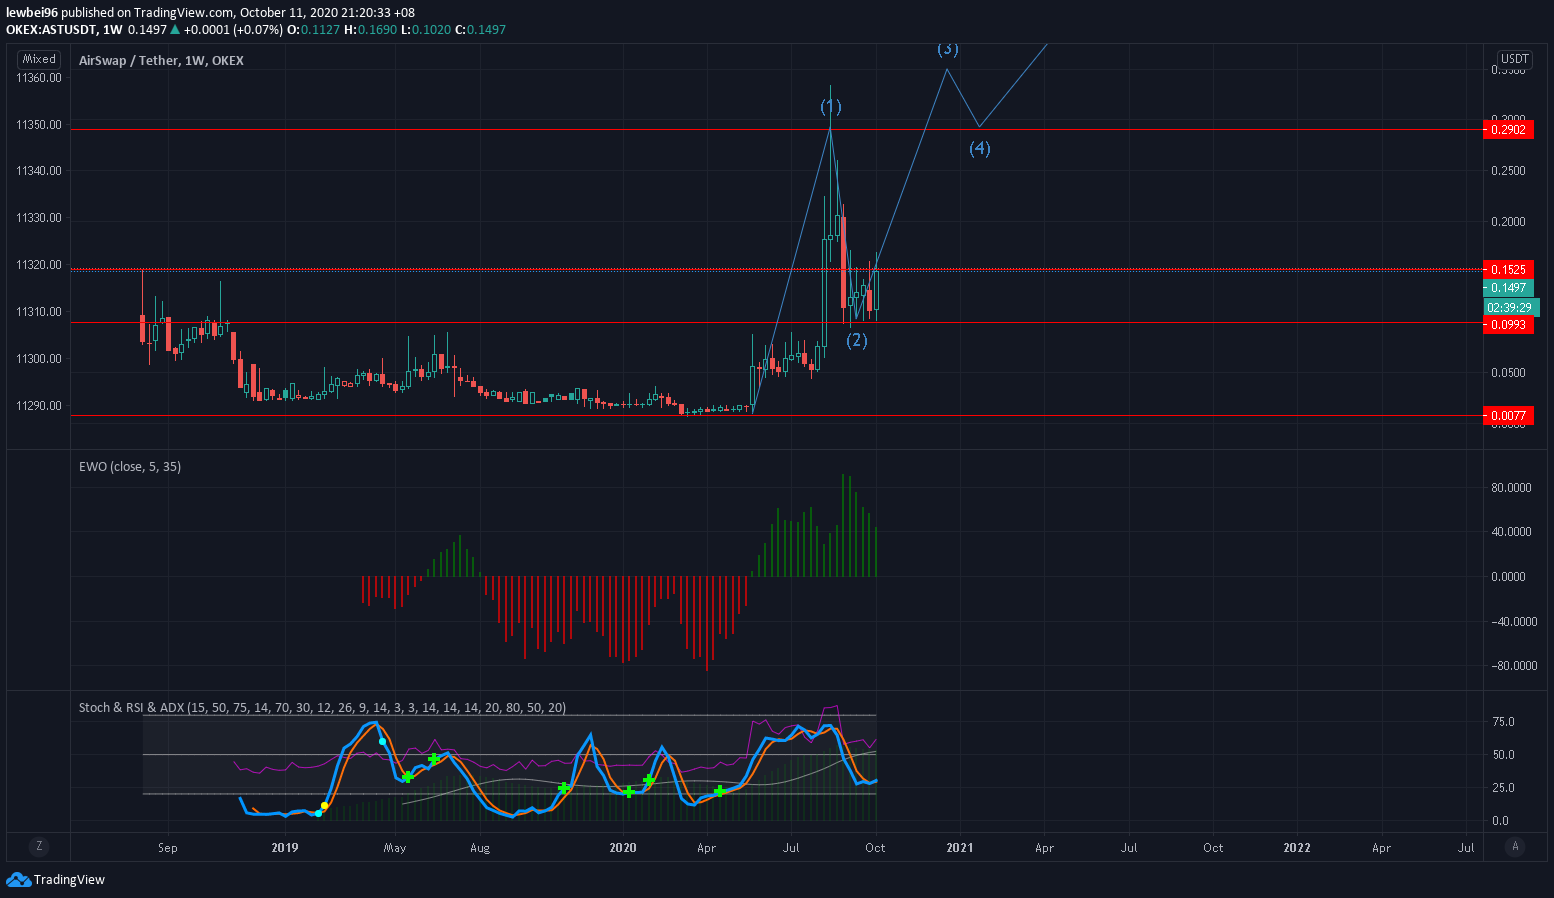Image resolution: width=1554 pixels, height=898 pixels.
Task: Select the red 0.2902 price label
Action: pyautogui.click(x=1508, y=130)
